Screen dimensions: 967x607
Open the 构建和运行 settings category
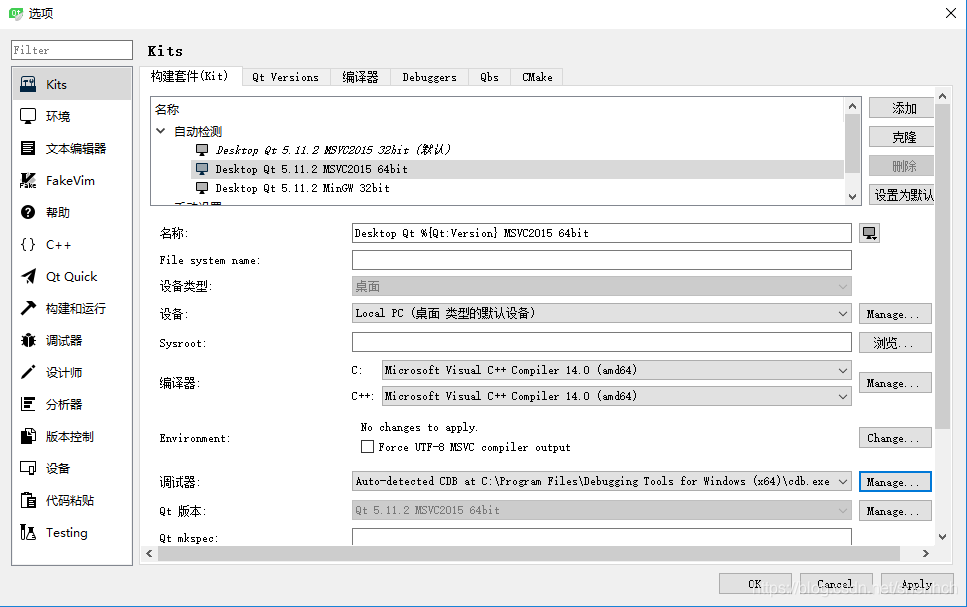(72, 308)
